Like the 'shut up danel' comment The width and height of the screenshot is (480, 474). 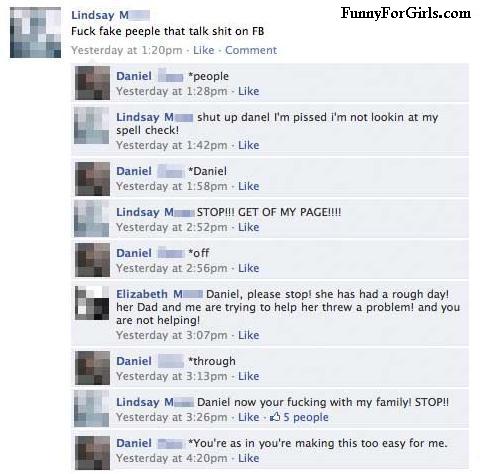(x=248, y=145)
